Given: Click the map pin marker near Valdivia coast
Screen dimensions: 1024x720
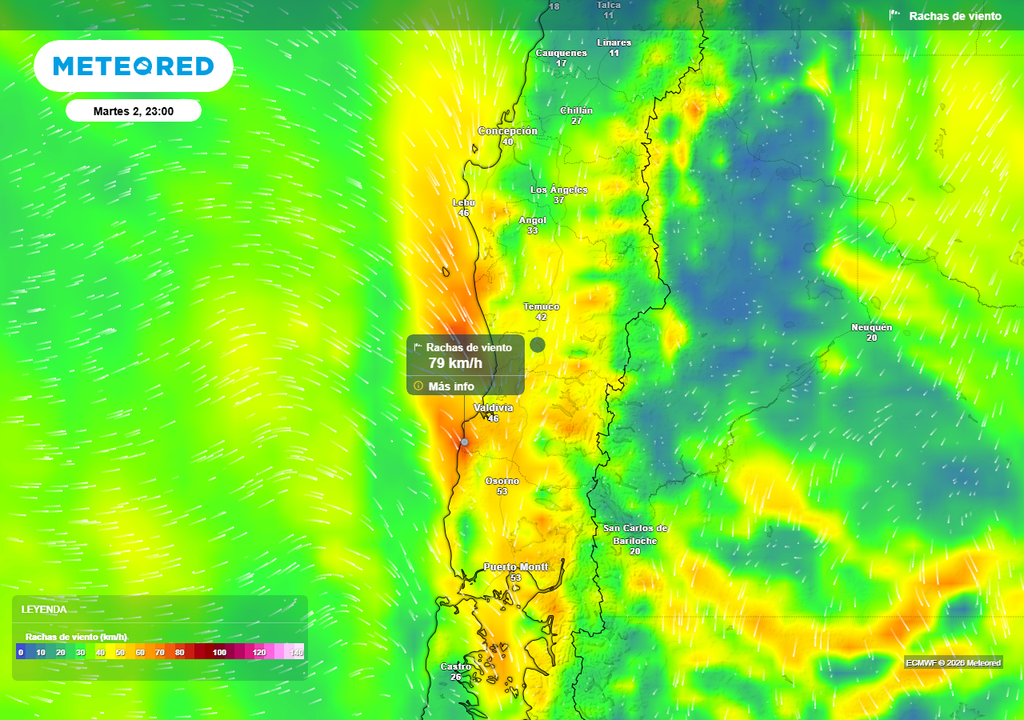Looking at the screenshot, I should click(465, 442).
